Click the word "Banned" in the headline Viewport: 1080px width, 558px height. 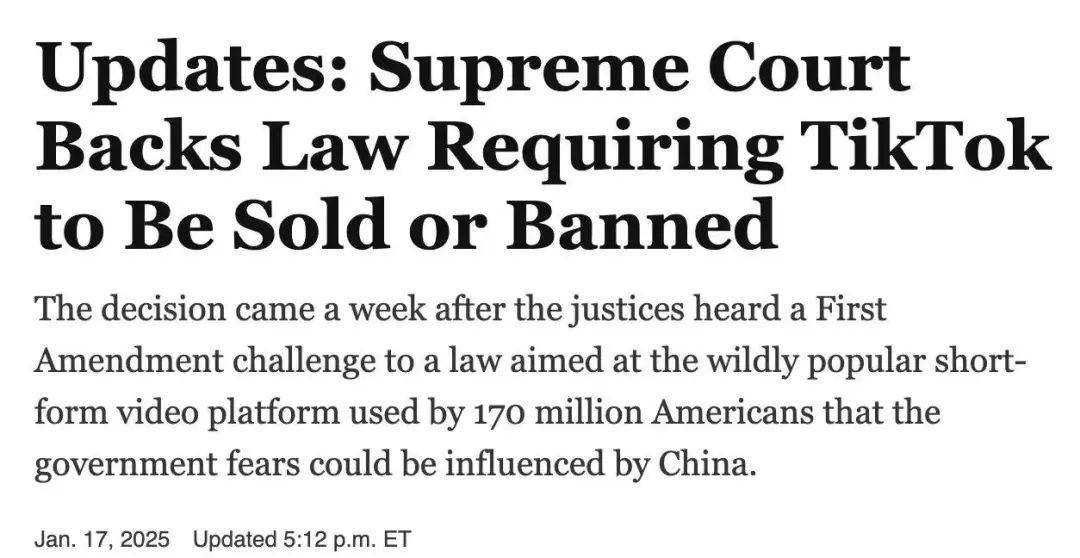coord(642,225)
